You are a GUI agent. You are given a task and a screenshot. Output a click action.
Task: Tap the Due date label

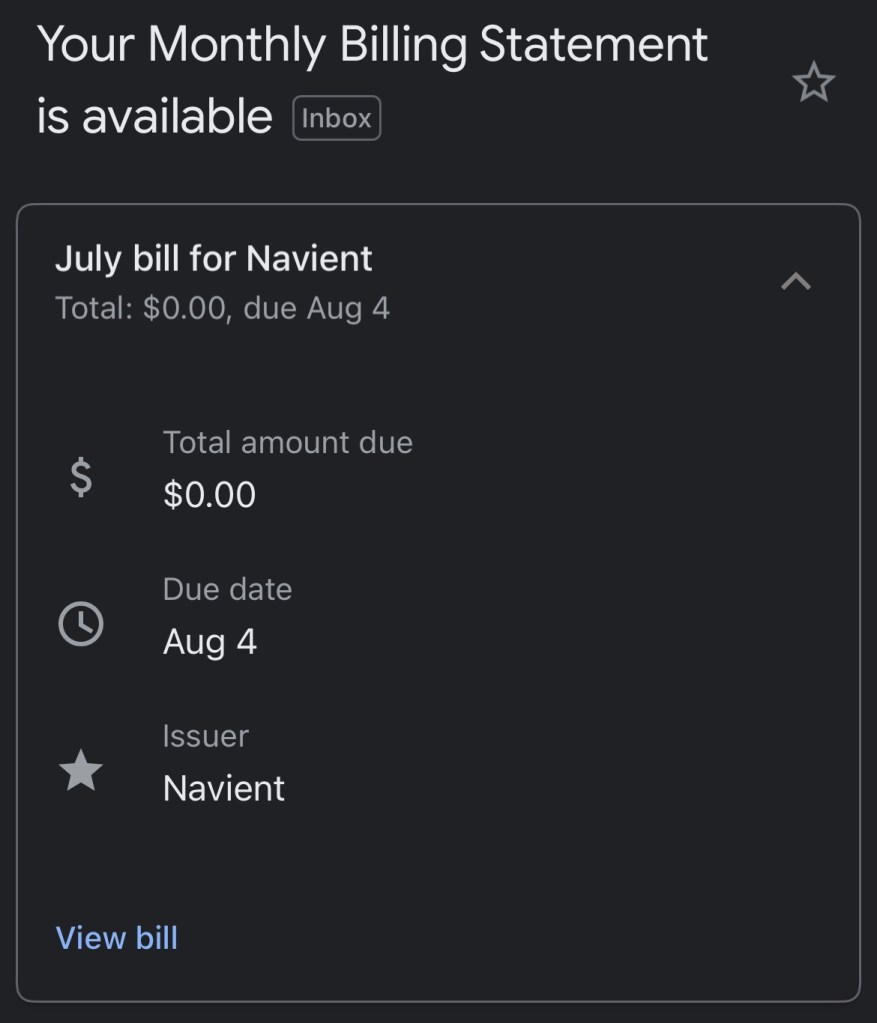point(227,589)
